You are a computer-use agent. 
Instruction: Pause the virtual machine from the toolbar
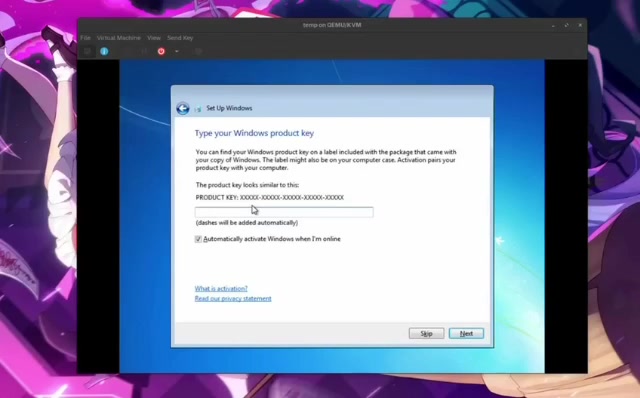tap(144, 51)
